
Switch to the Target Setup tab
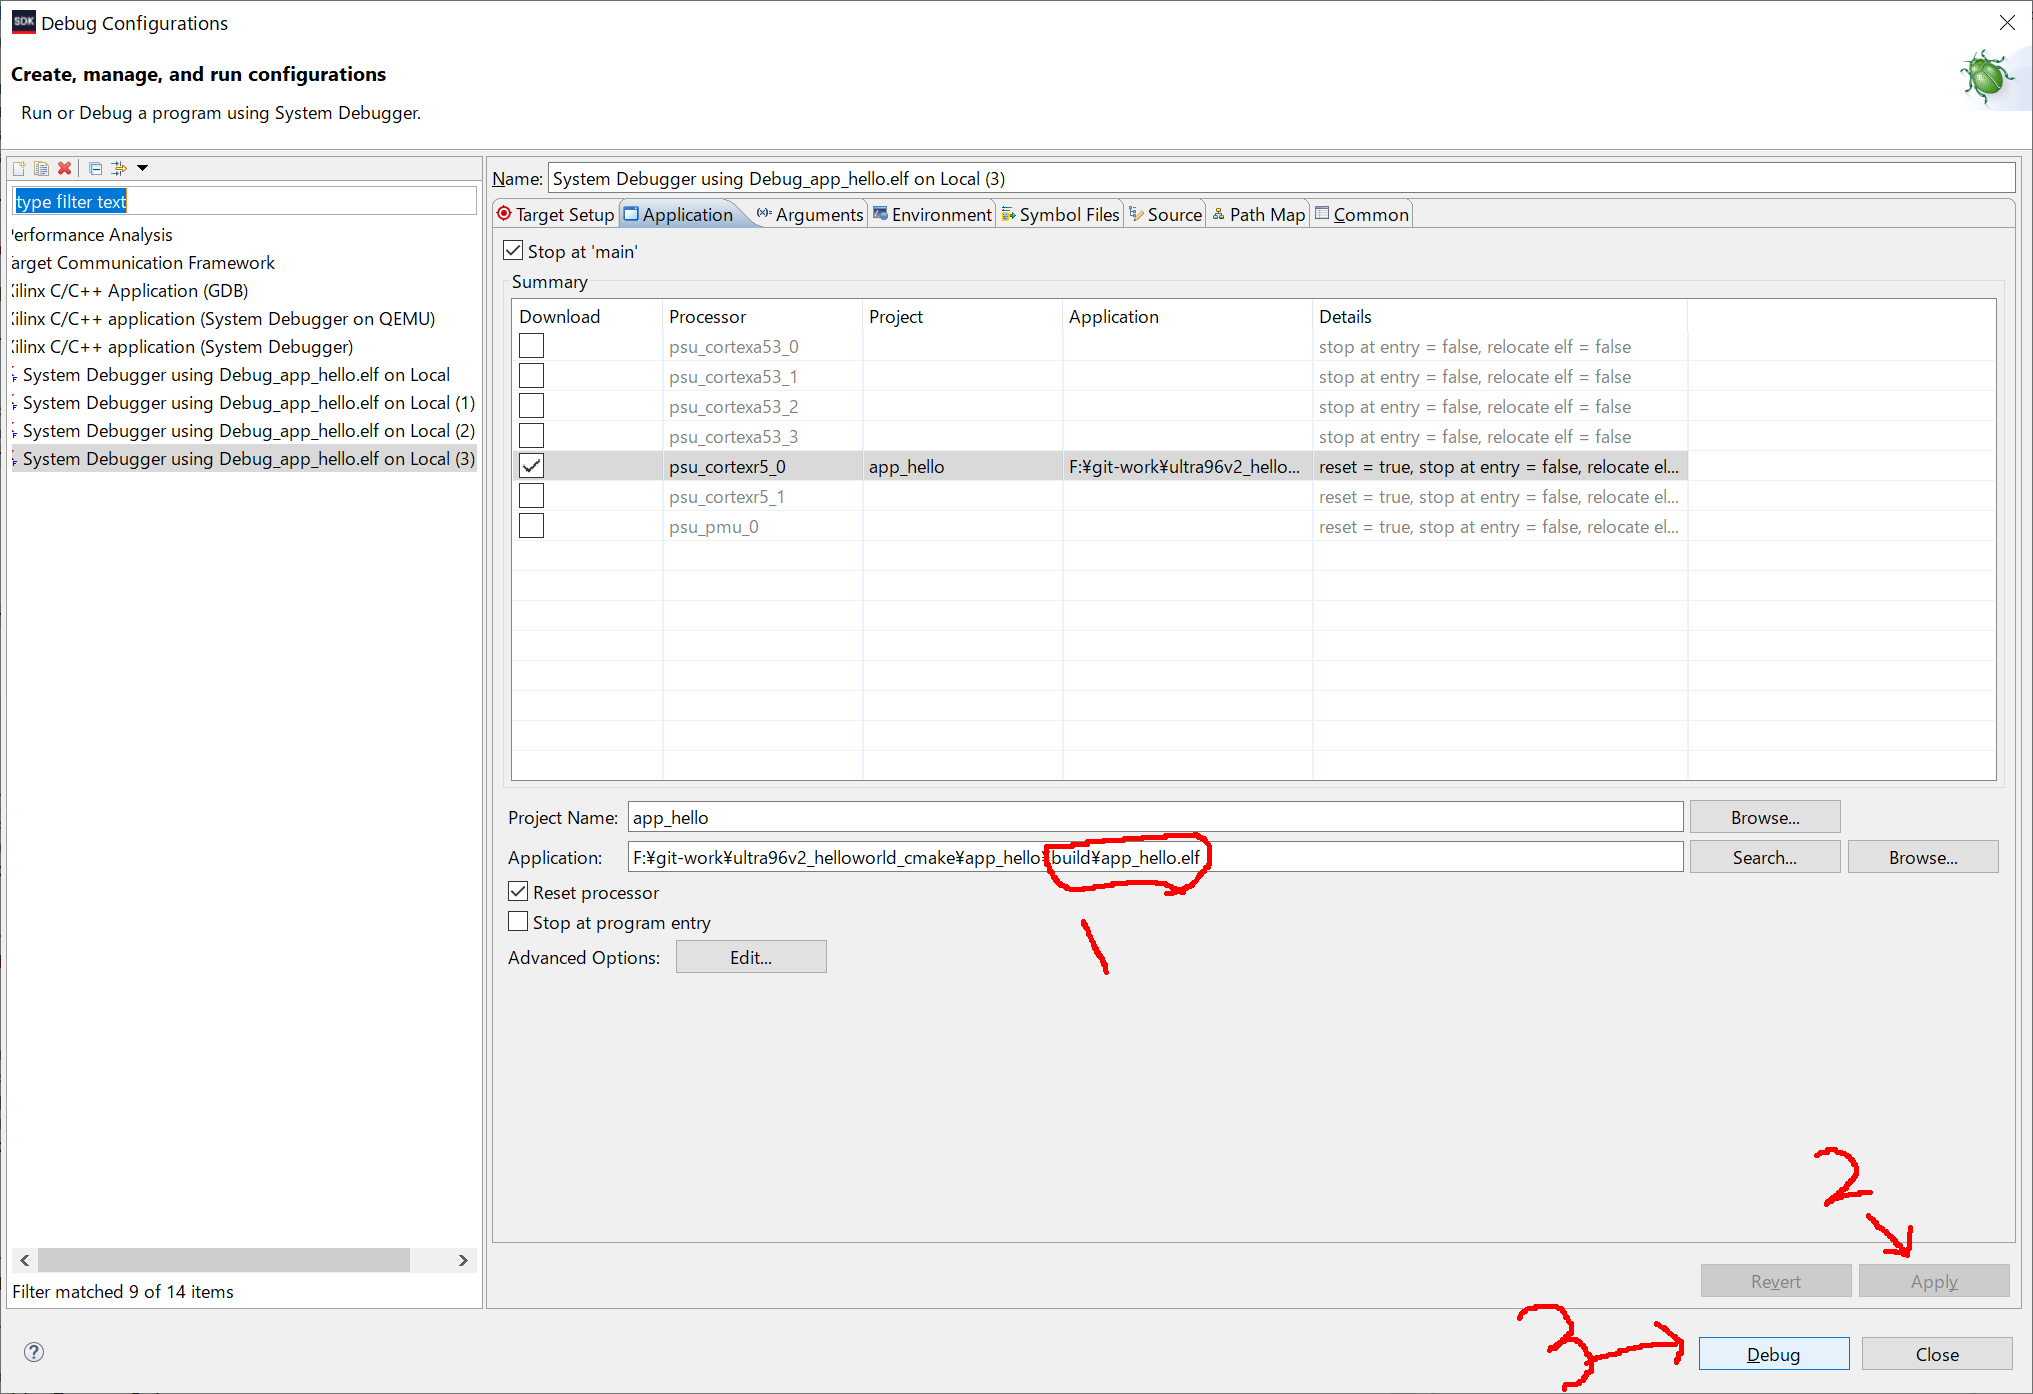coord(556,214)
